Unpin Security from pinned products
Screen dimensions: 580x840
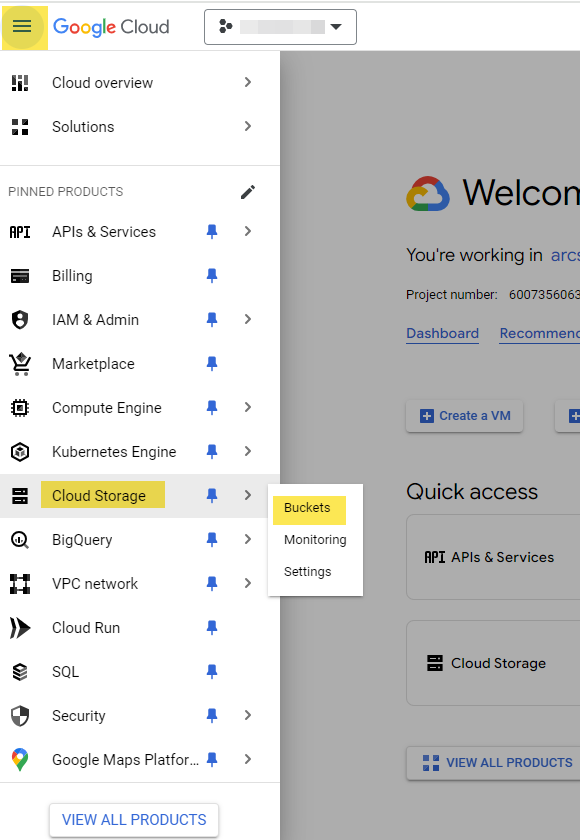[x=212, y=715]
